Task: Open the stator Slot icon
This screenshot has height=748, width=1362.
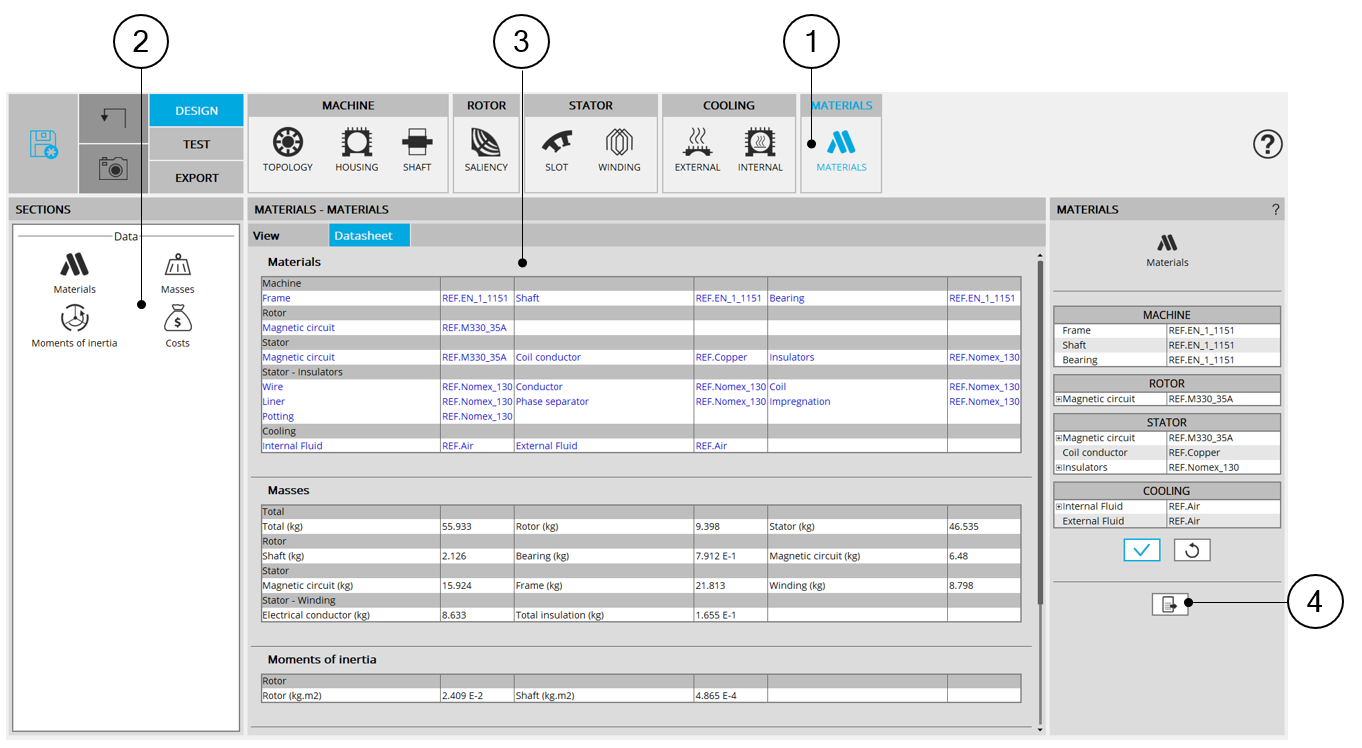Action: click(x=557, y=143)
